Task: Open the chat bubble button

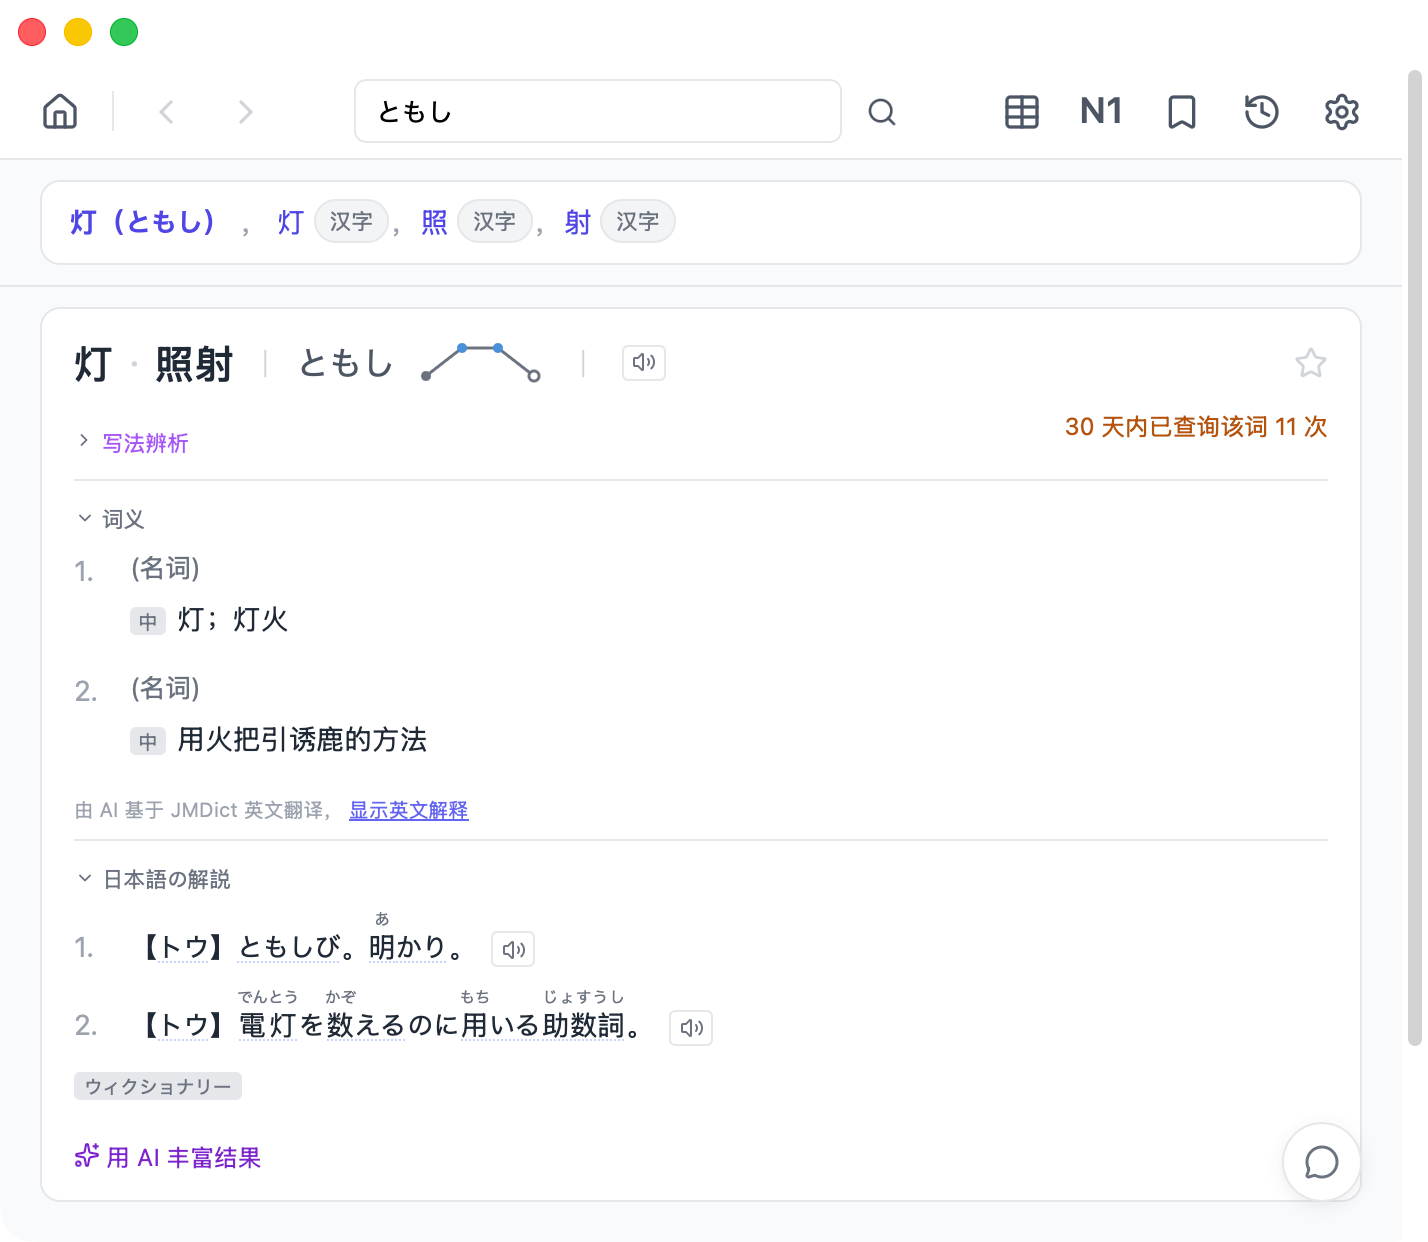Action: pyautogui.click(x=1322, y=1162)
